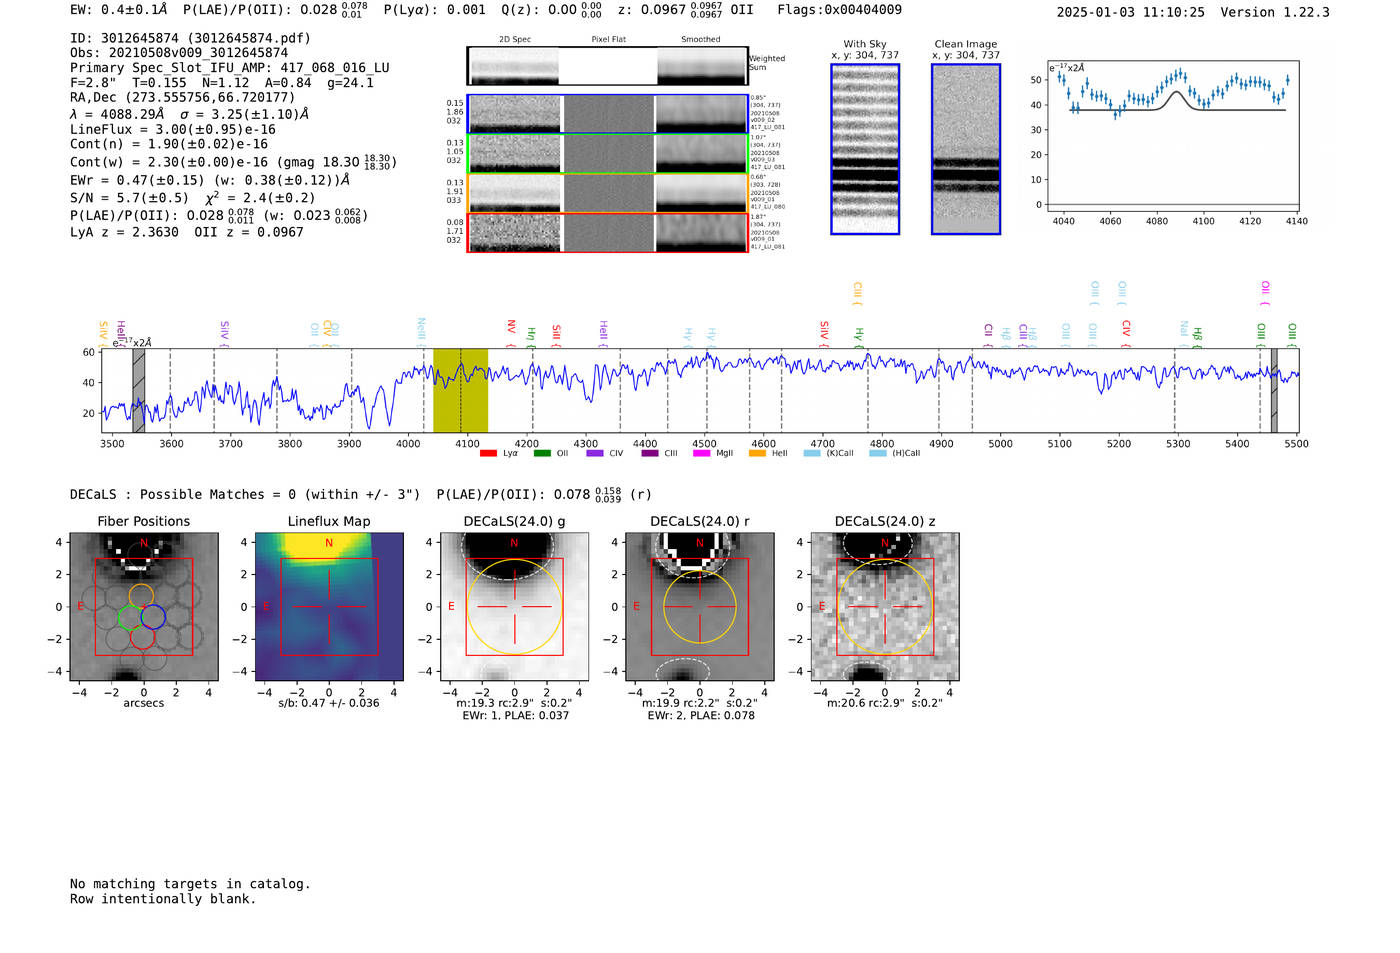Click the Weighted Sum 2D spectrum strip
The width and height of the screenshot is (1400, 953).
click(x=608, y=66)
